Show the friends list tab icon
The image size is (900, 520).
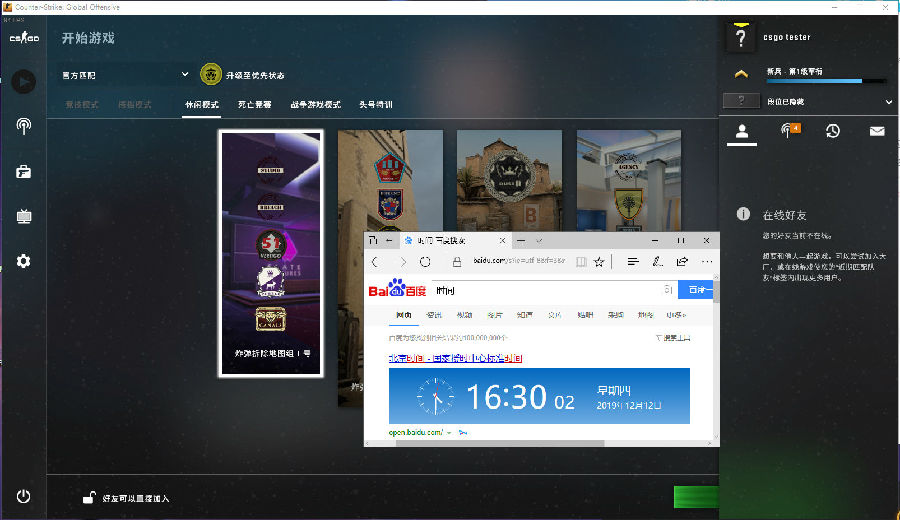click(x=742, y=131)
